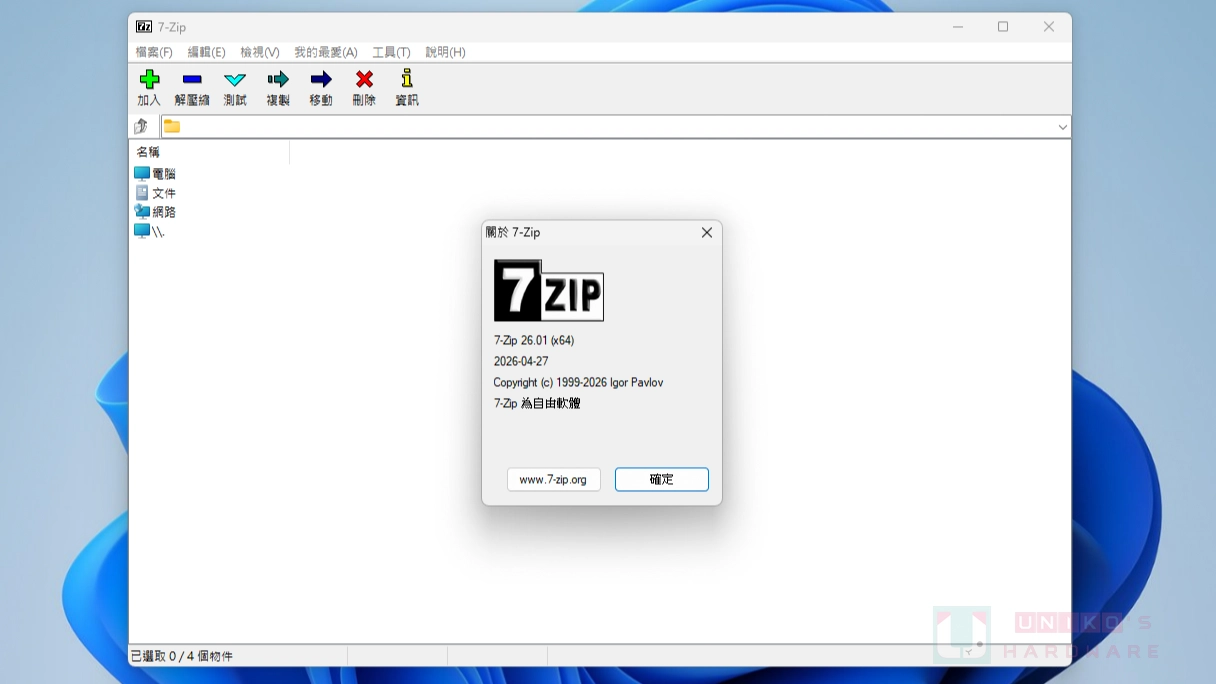Close the 關於 7-Zip dialog
This screenshot has width=1216, height=684.
click(x=707, y=232)
